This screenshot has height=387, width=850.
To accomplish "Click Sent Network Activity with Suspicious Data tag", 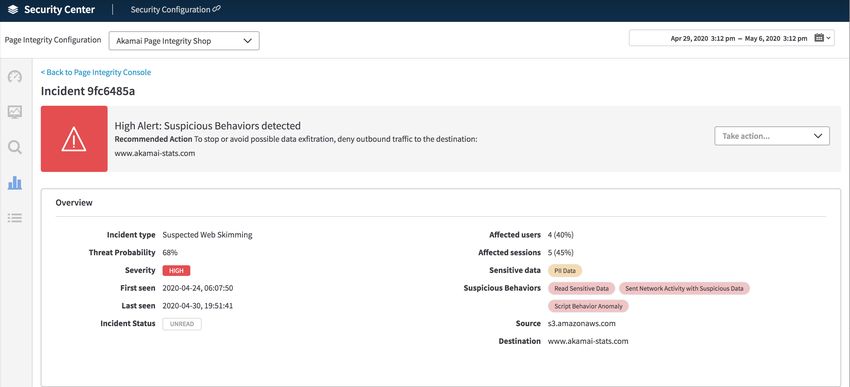I will (x=684, y=288).
